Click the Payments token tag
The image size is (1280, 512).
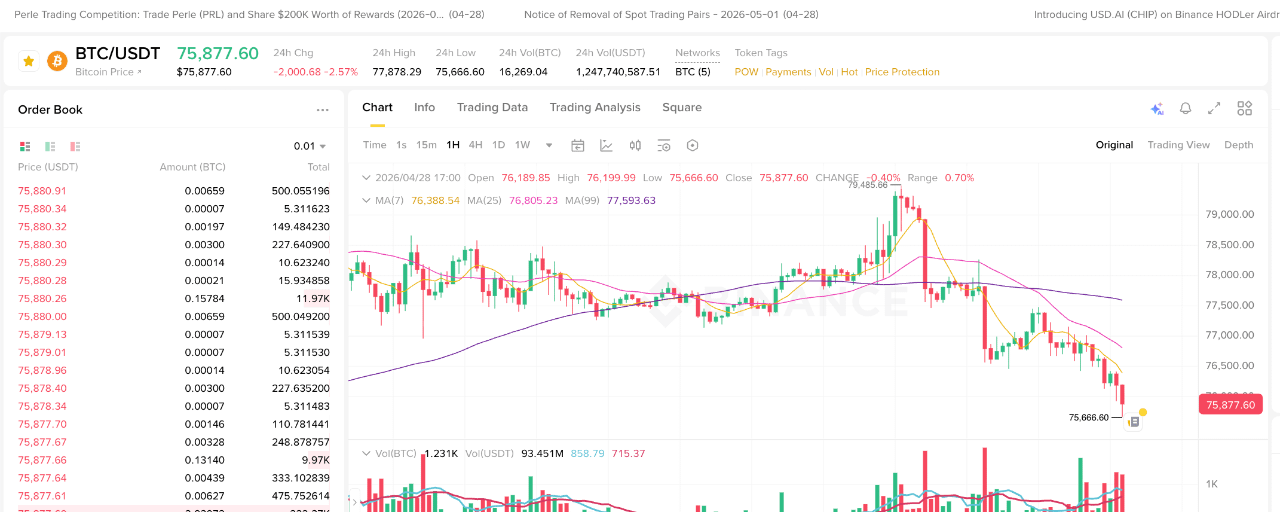pos(788,72)
